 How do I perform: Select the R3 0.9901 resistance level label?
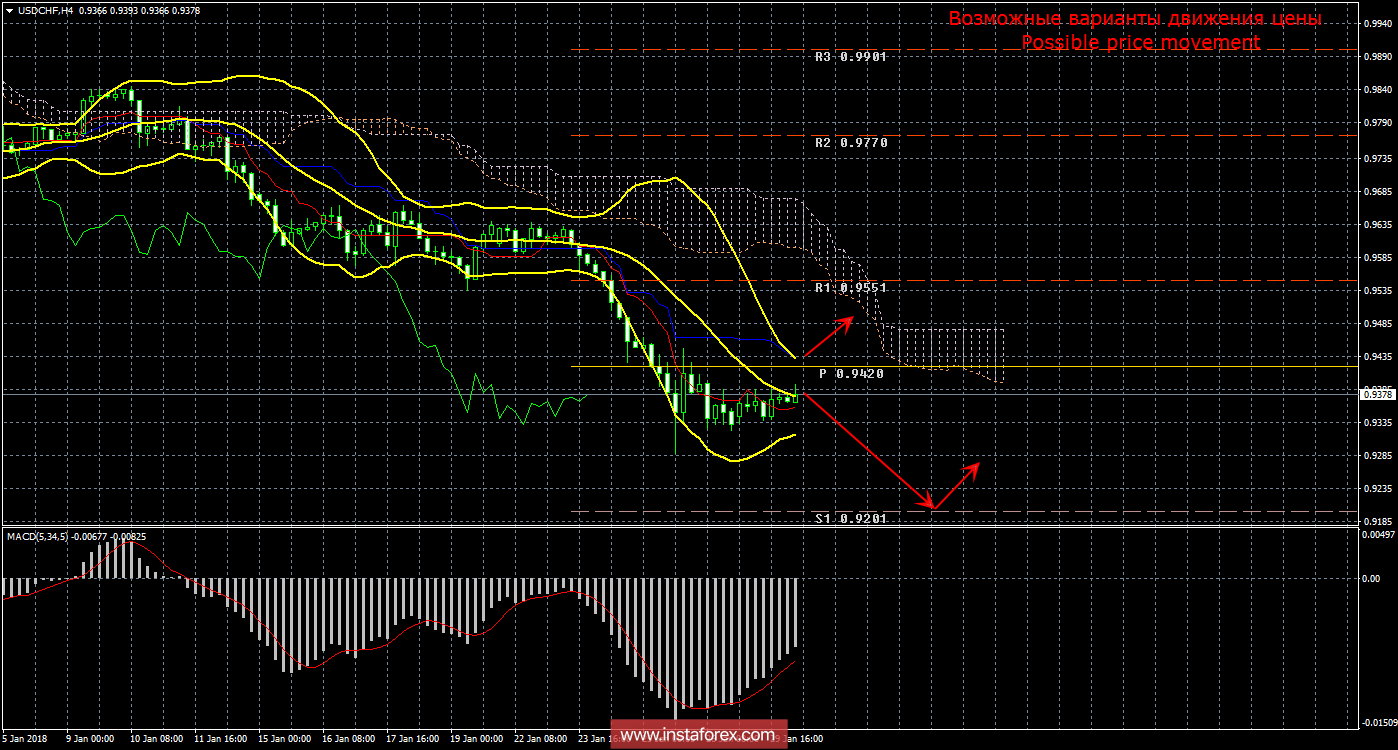pyautogui.click(x=851, y=57)
